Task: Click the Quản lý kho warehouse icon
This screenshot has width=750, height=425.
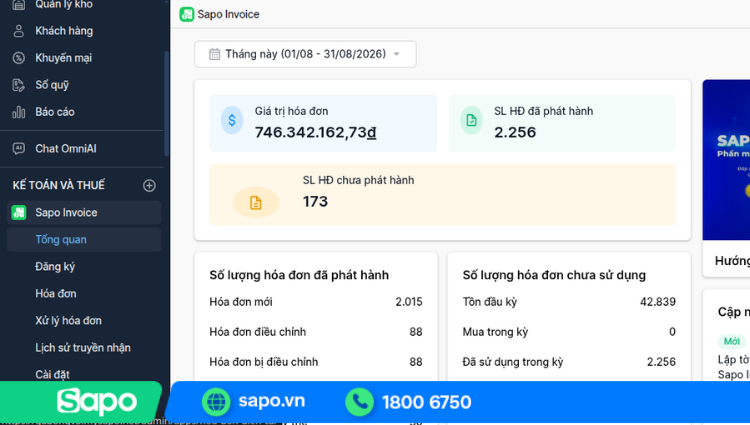Action: [x=19, y=5]
